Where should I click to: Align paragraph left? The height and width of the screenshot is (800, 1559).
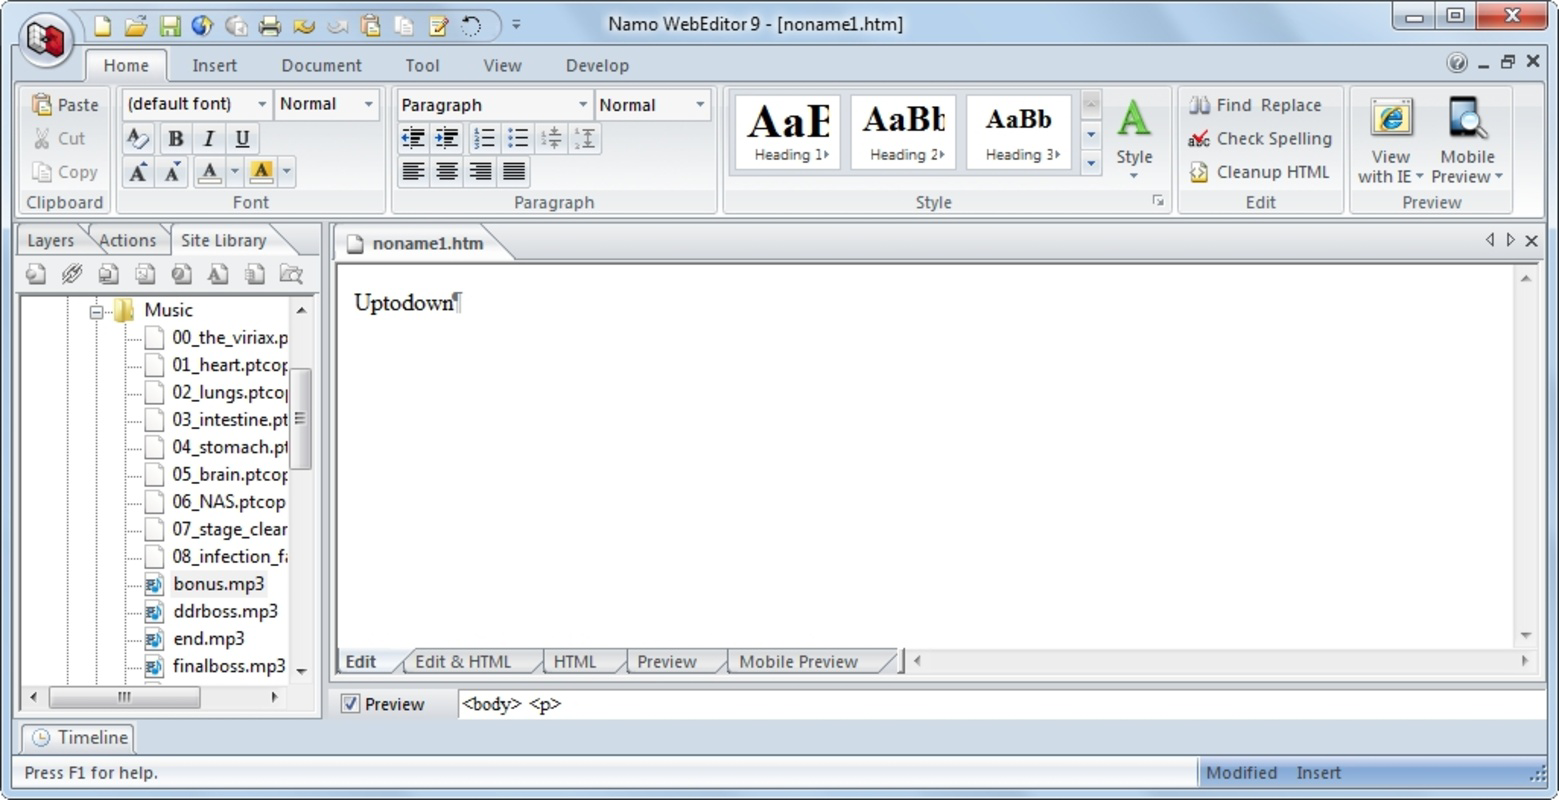[x=413, y=172]
